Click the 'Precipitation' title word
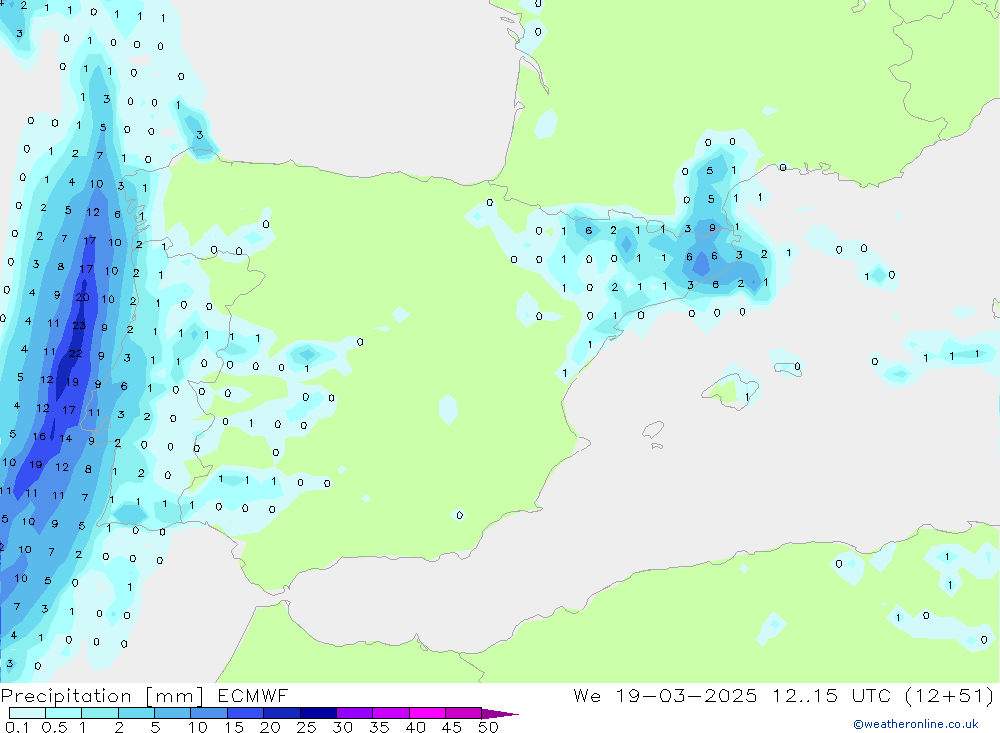The image size is (1000, 733). click(66, 696)
